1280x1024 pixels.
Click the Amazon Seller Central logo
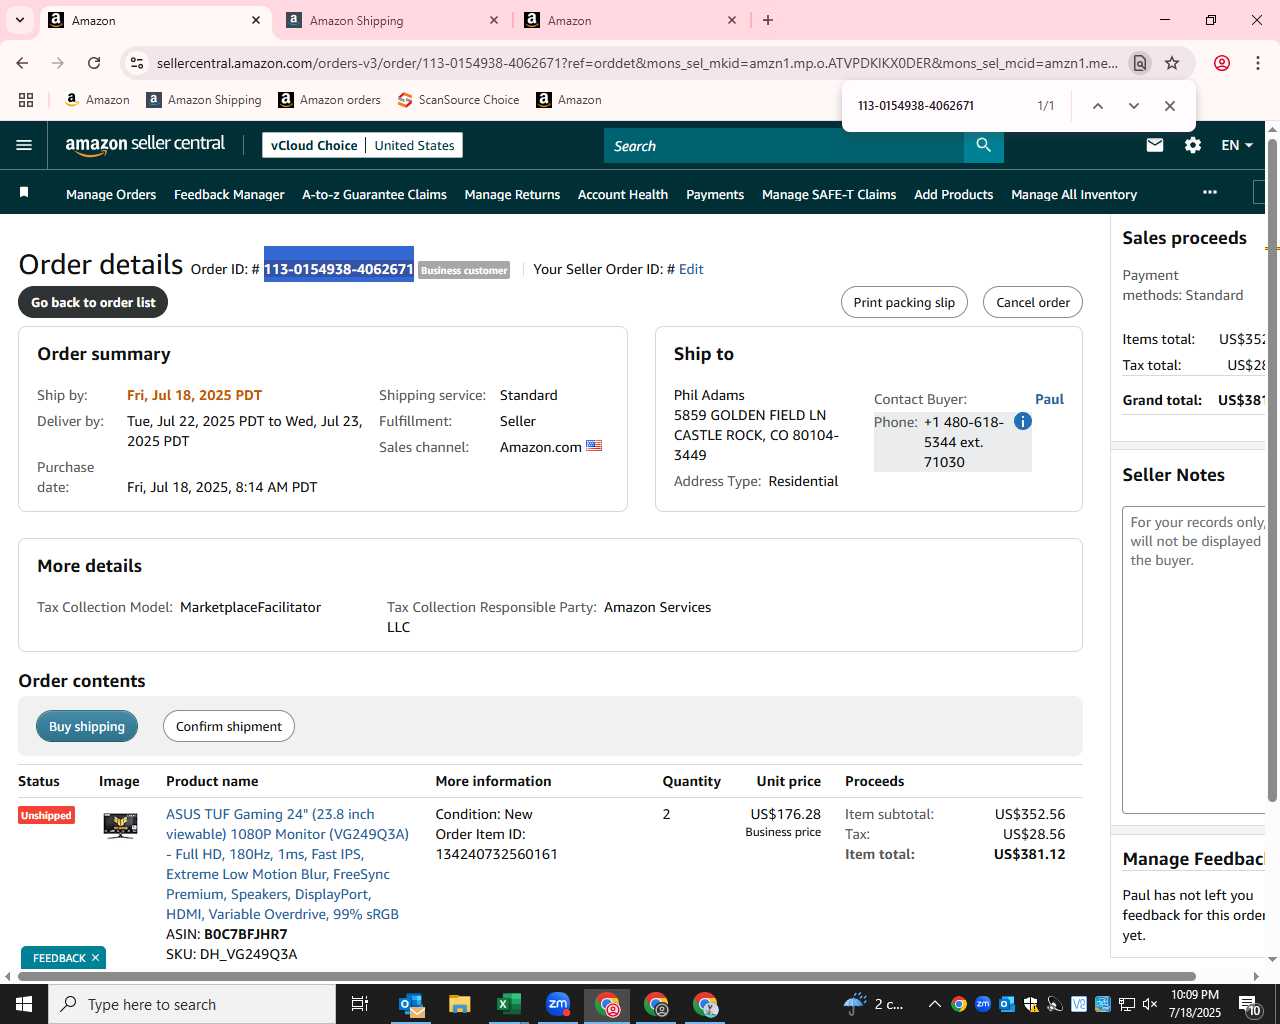(x=145, y=145)
